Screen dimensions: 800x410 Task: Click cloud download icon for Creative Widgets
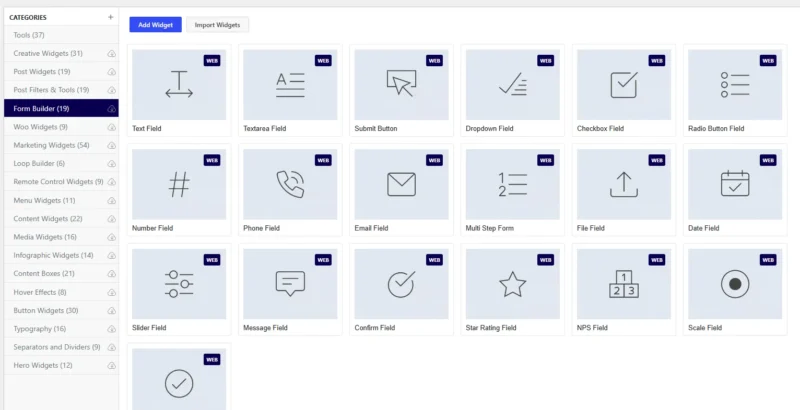click(x=111, y=54)
